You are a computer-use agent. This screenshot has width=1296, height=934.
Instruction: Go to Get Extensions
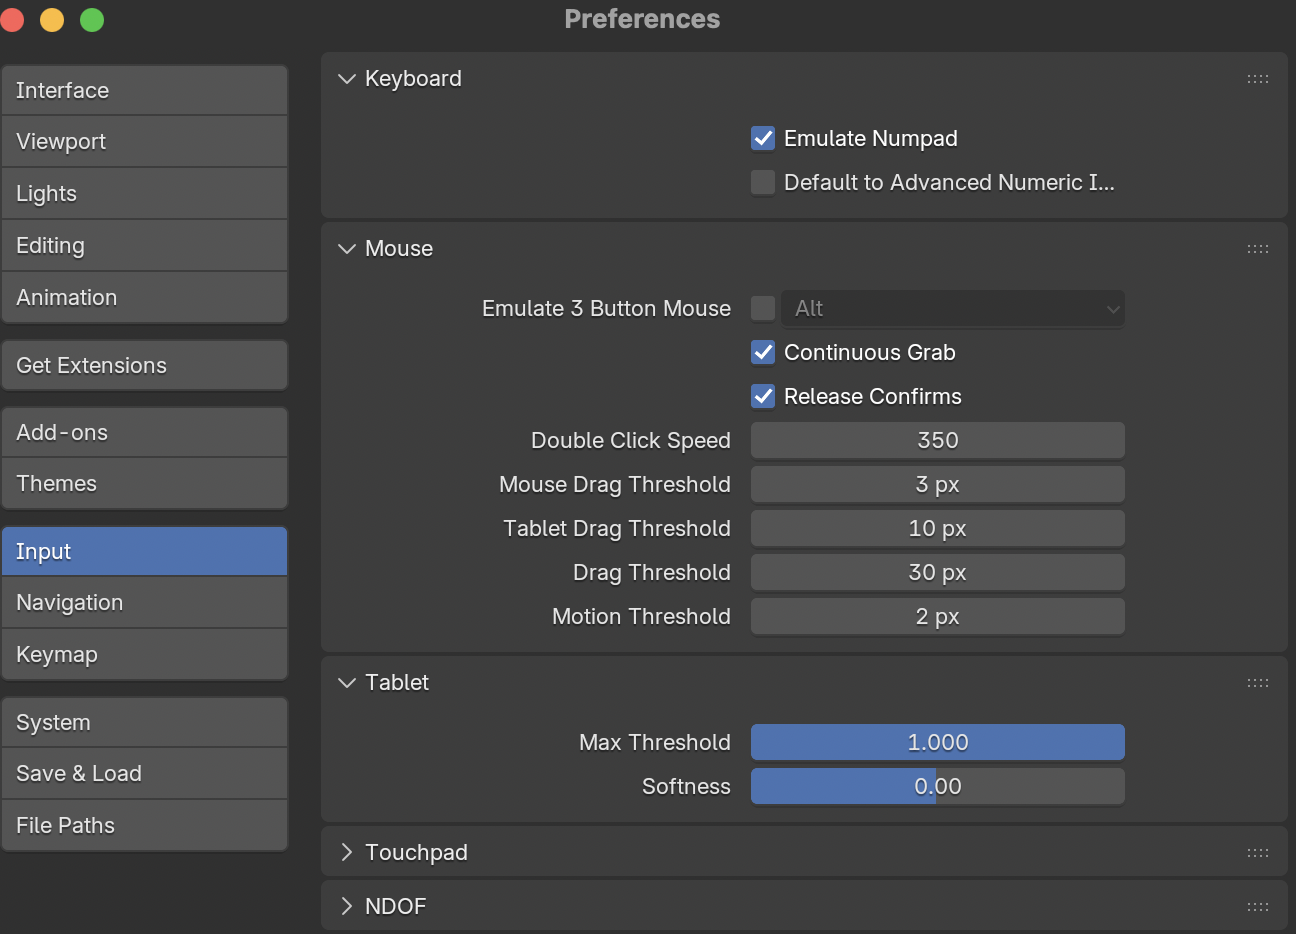[144, 366]
